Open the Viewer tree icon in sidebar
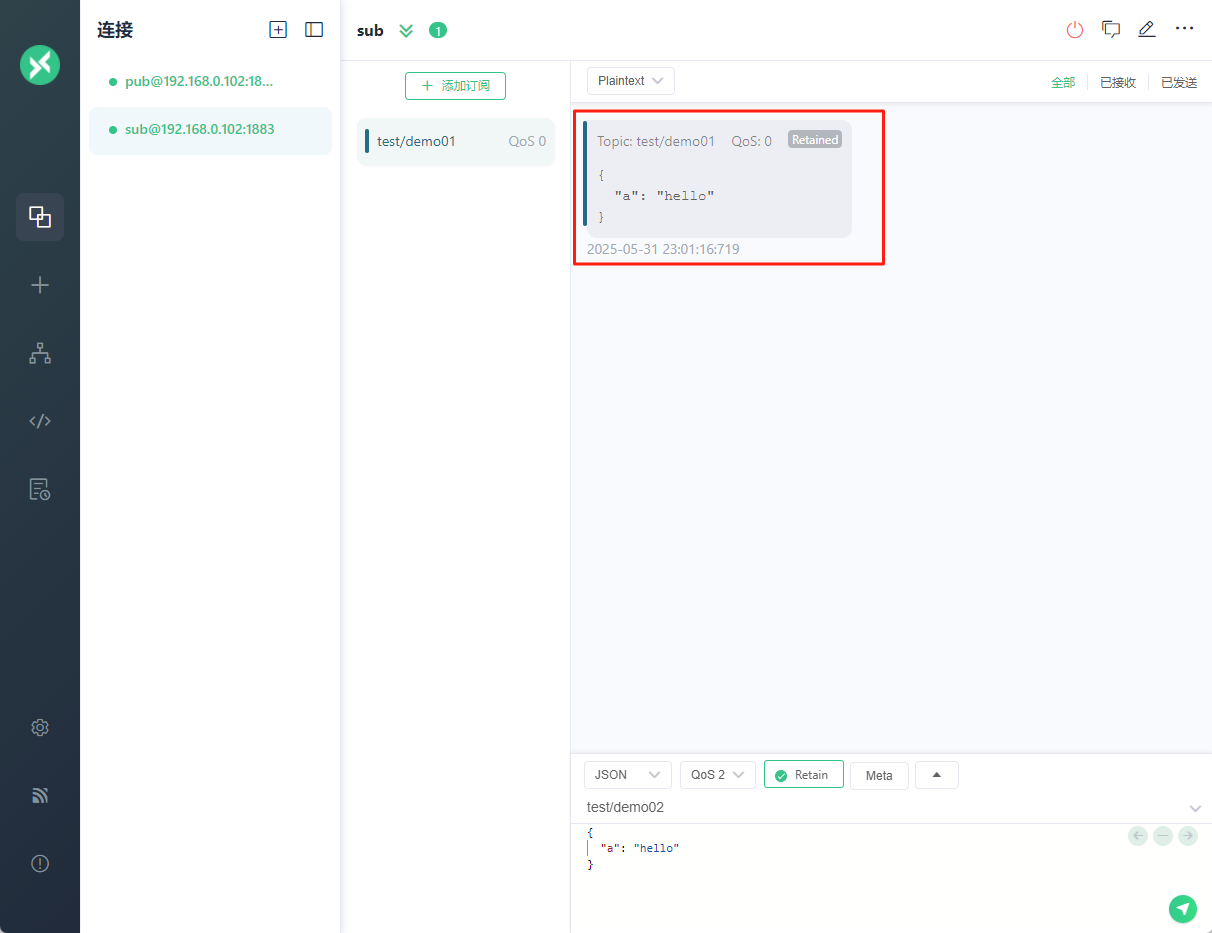This screenshot has height=933, width=1212. [40, 353]
